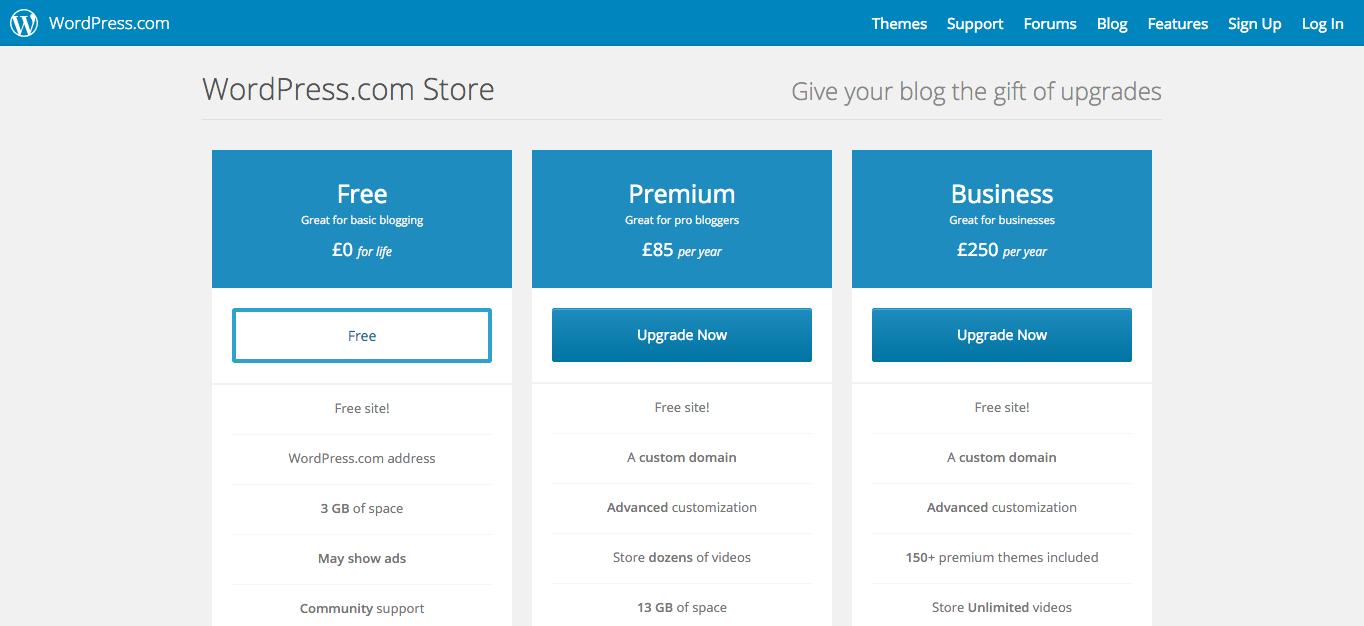Open the WordPress Blog page
1364x626 pixels.
(1111, 23)
